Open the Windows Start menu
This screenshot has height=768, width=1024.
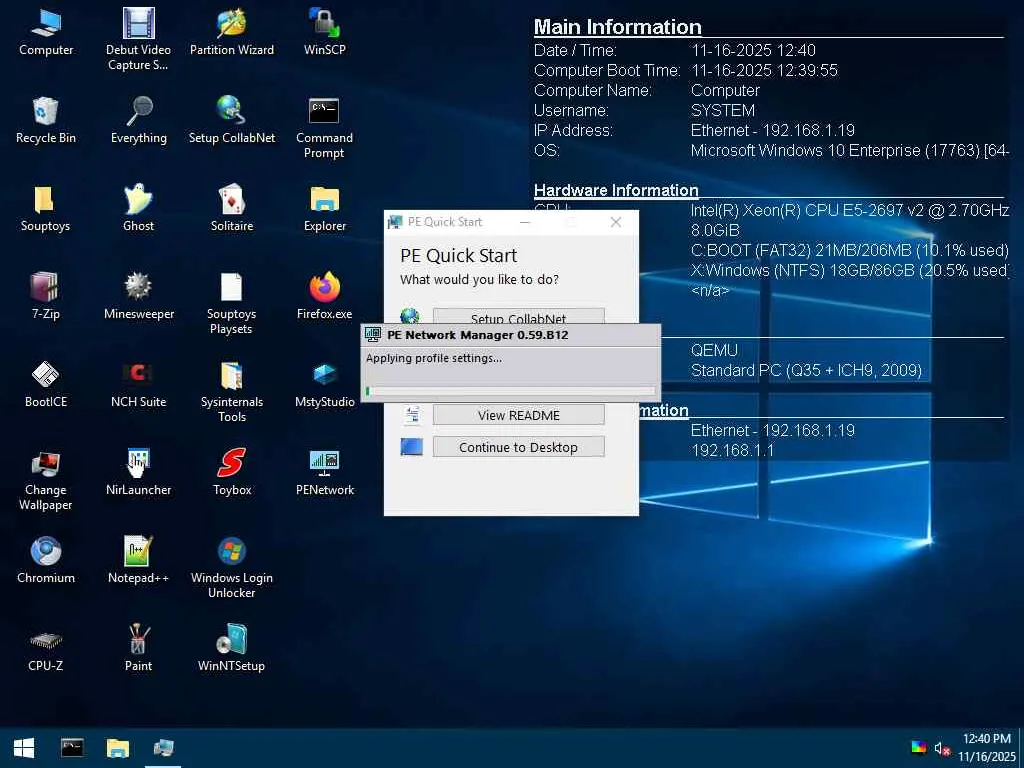point(24,748)
